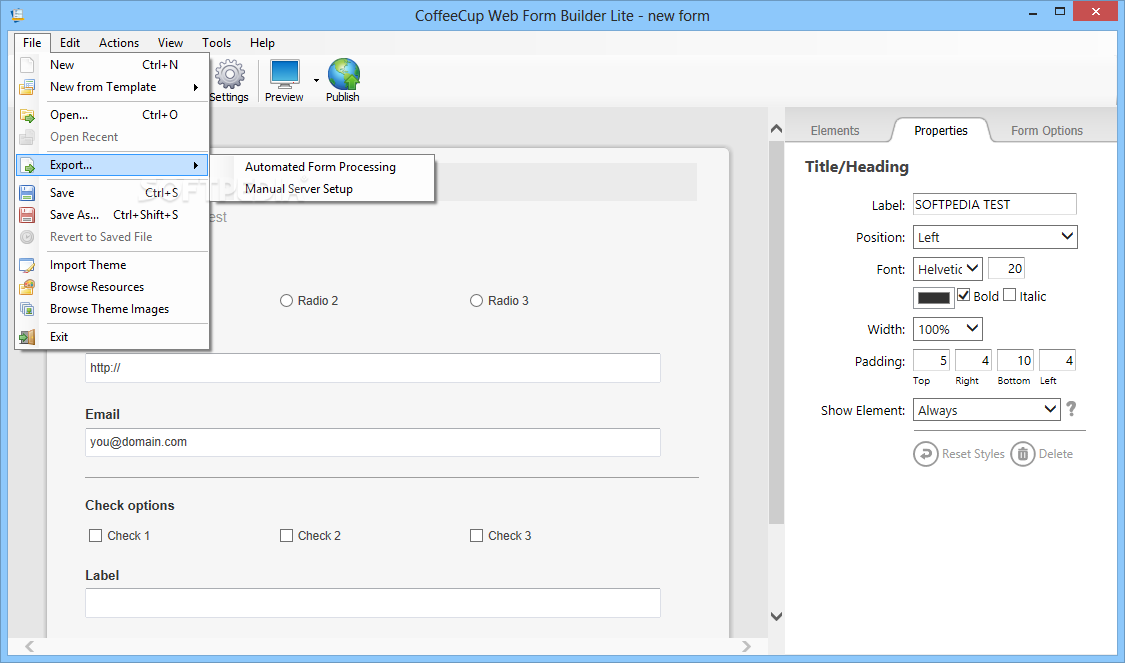Click the Label field containing SOFTPEDIA TEST
Image resolution: width=1125 pixels, height=663 pixels.
coord(994,204)
